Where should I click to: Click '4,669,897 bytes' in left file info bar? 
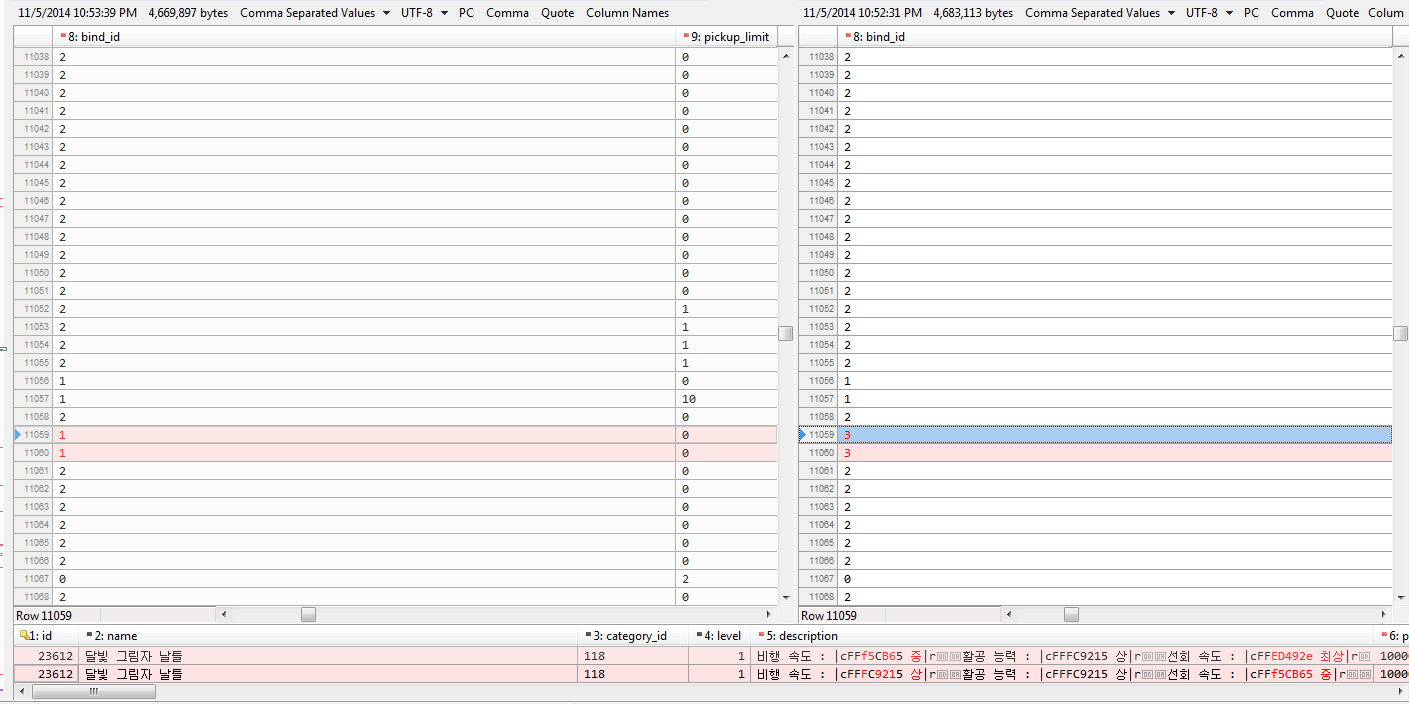(x=188, y=13)
